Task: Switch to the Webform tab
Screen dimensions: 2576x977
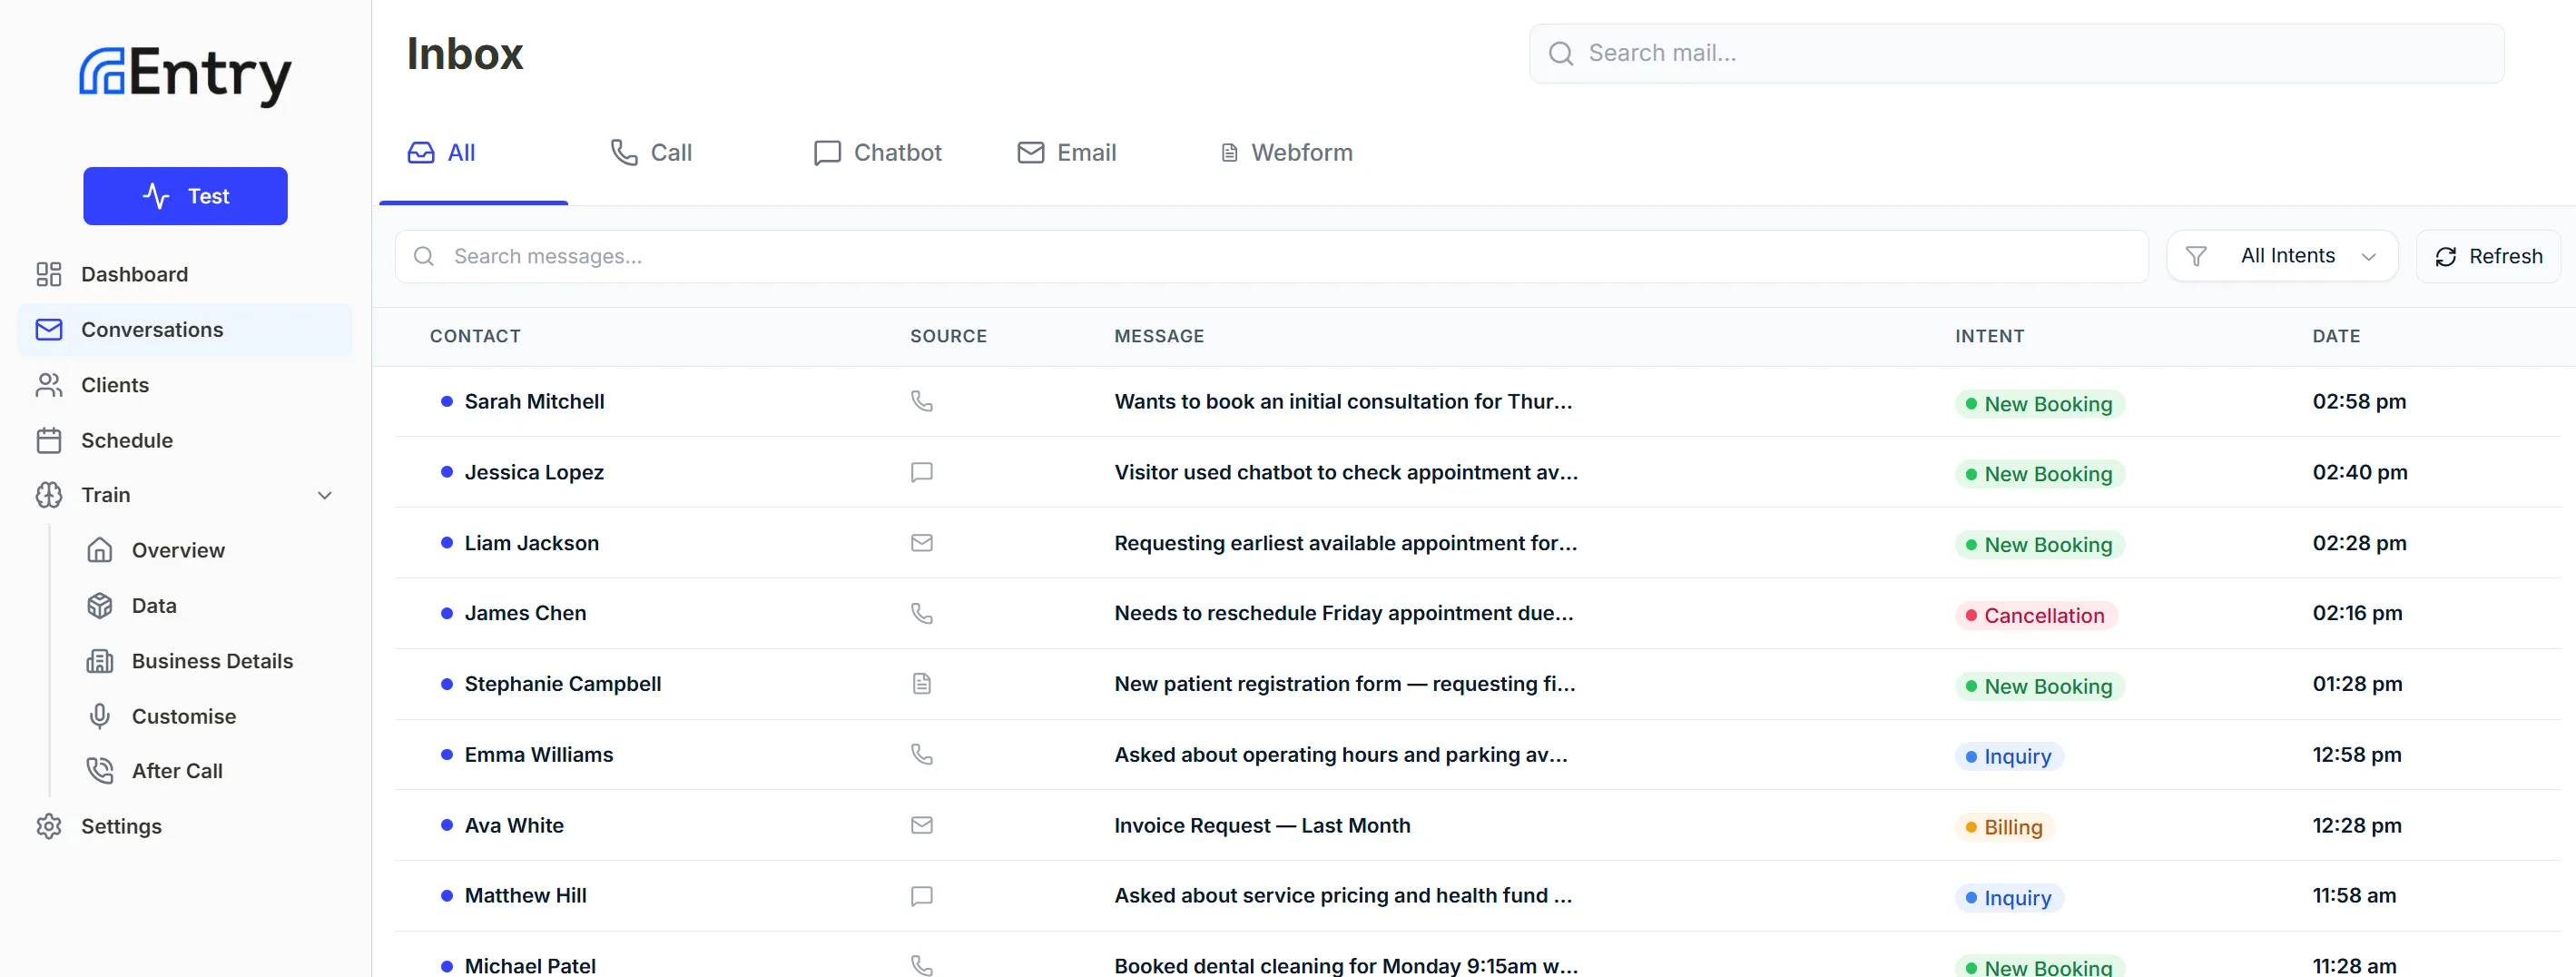Action: pyautogui.click(x=1286, y=152)
